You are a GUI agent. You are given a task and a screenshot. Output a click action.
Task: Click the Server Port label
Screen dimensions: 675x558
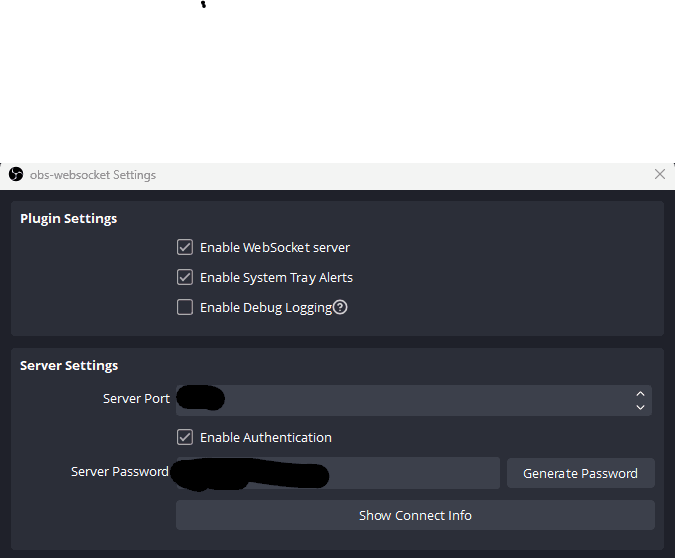136,399
